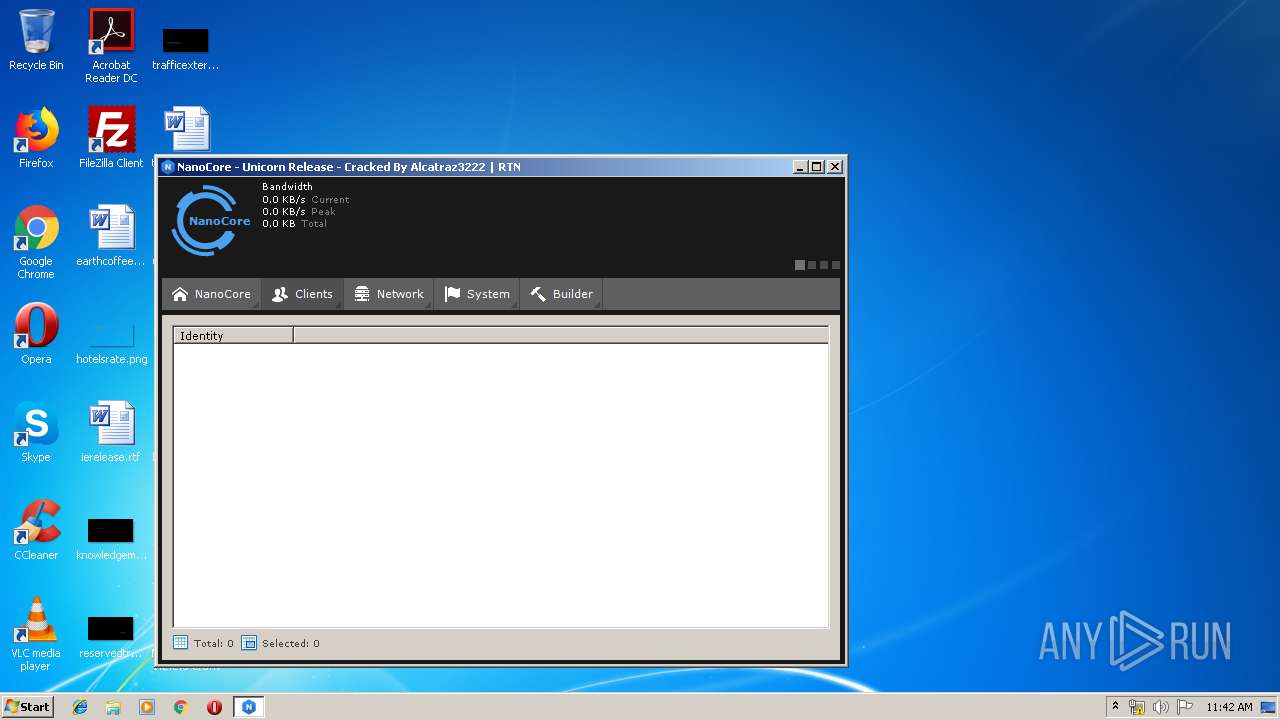Click the NanoCore logo in header
Screen dimensions: 1280x720
[x=211, y=220]
